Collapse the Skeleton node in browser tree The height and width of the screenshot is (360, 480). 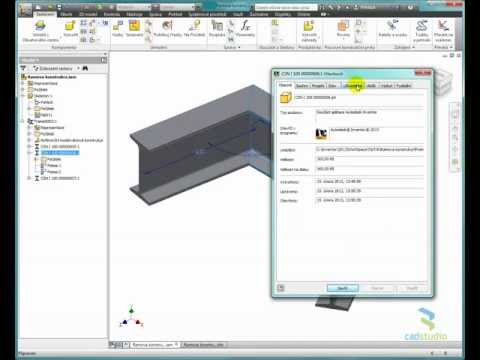tap(23, 96)
